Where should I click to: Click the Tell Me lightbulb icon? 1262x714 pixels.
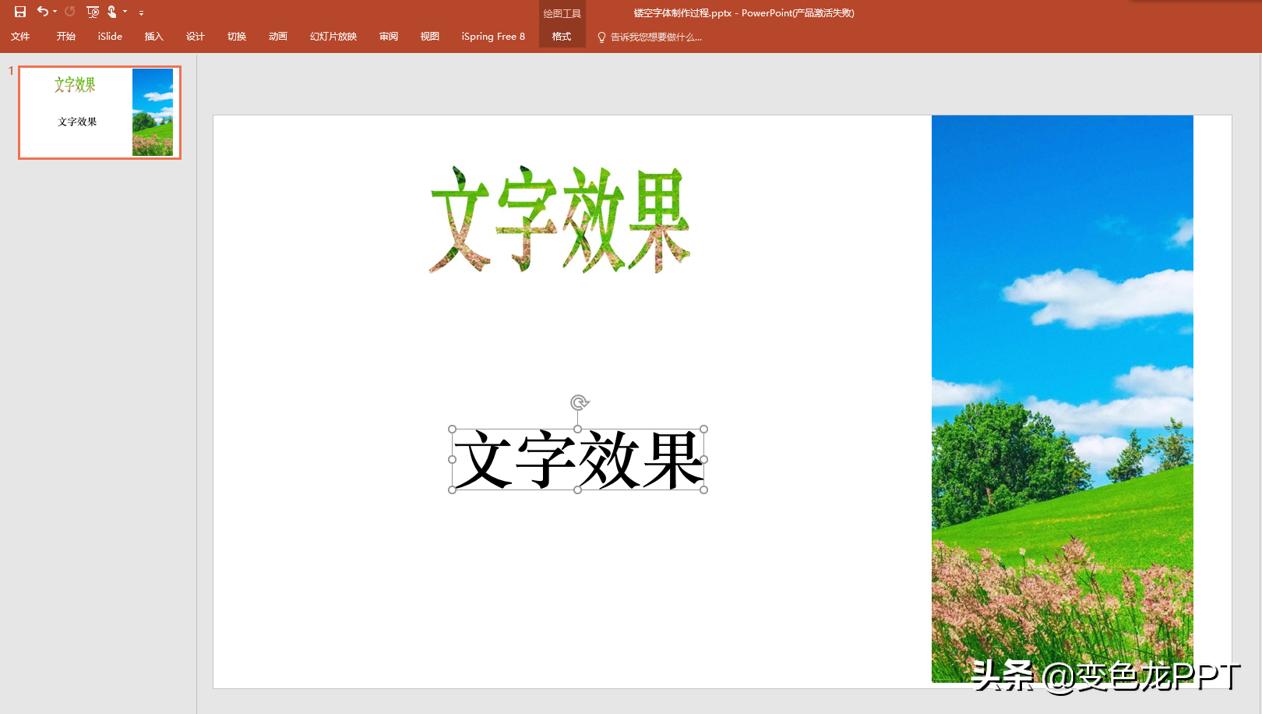[600, 37]
